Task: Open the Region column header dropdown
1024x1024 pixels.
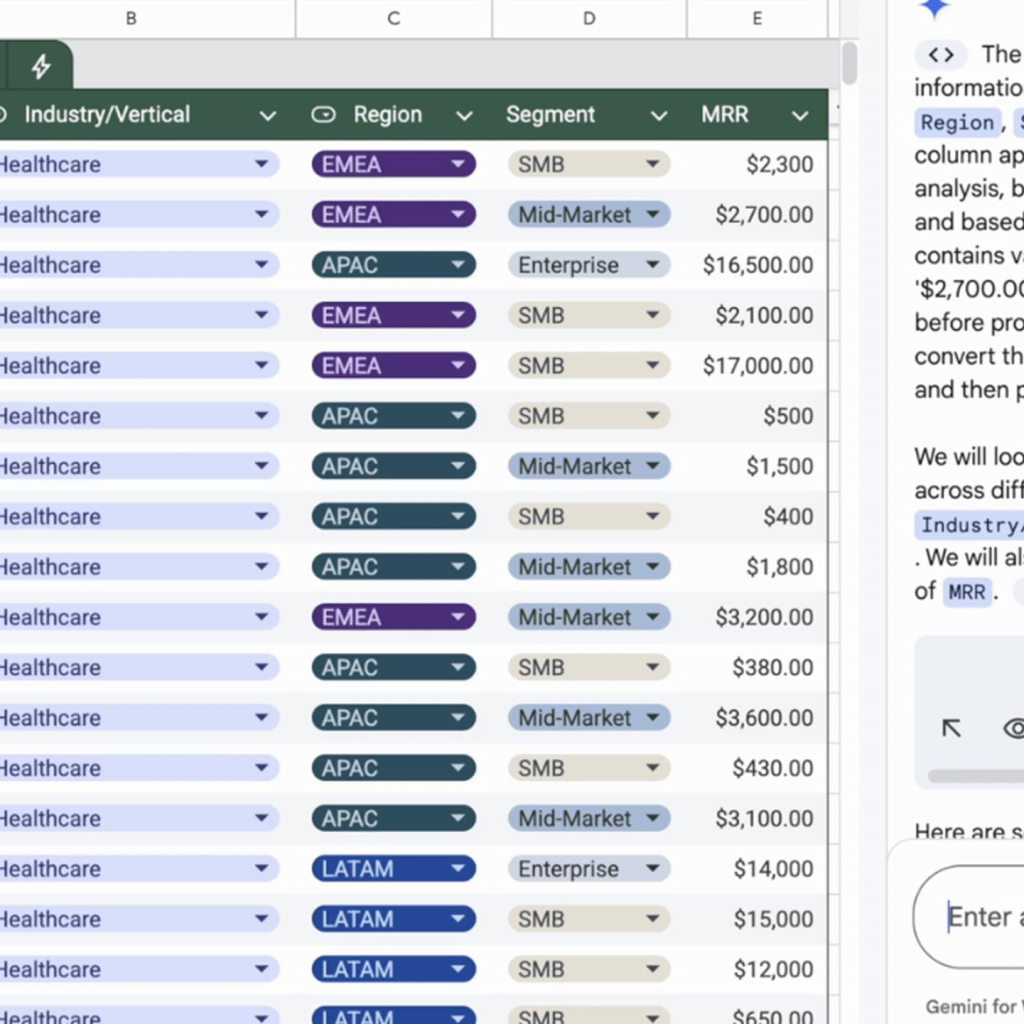Action: pyautogui.click(x=464, y=115)
